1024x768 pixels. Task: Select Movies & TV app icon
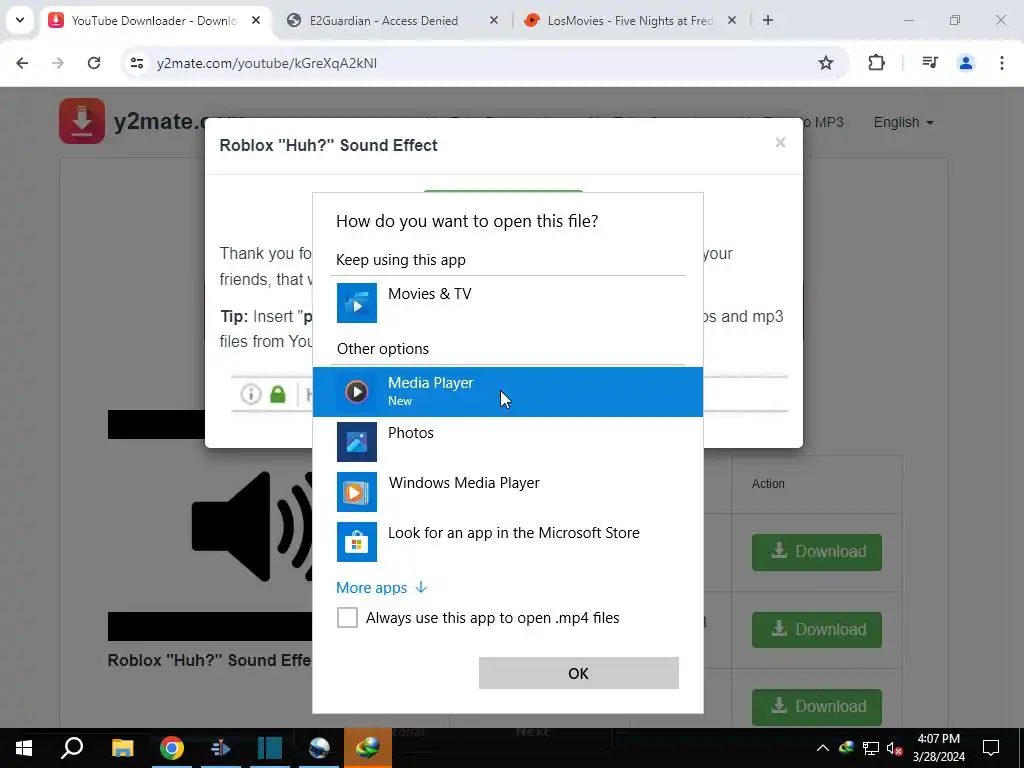pyautogui.click(x=357, y=303)
